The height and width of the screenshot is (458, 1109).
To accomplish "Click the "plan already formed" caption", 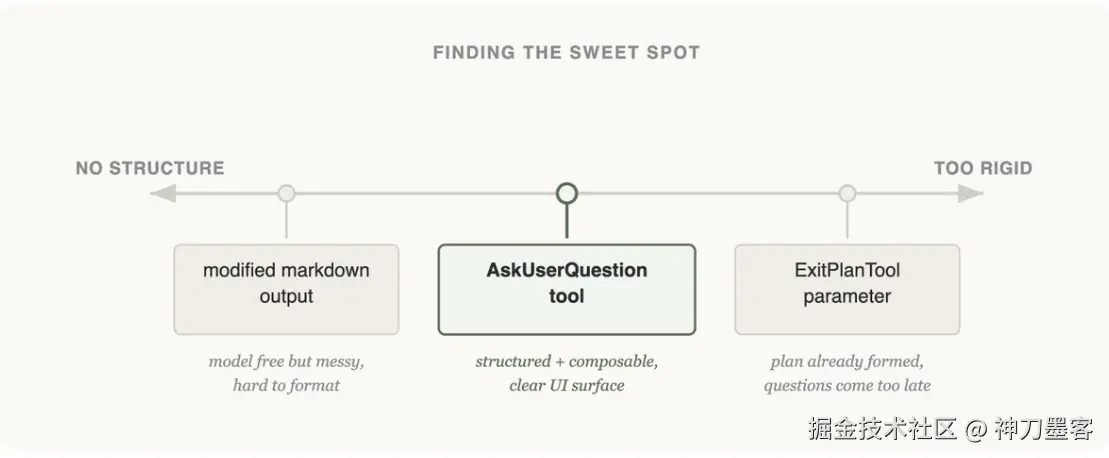I will pyautogui.click(x=847, y=361).
